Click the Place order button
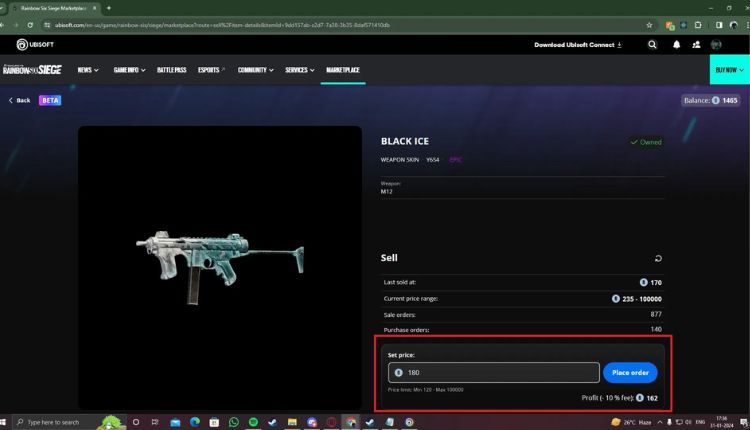The image size is (750, 430). (x=630, y=373)
